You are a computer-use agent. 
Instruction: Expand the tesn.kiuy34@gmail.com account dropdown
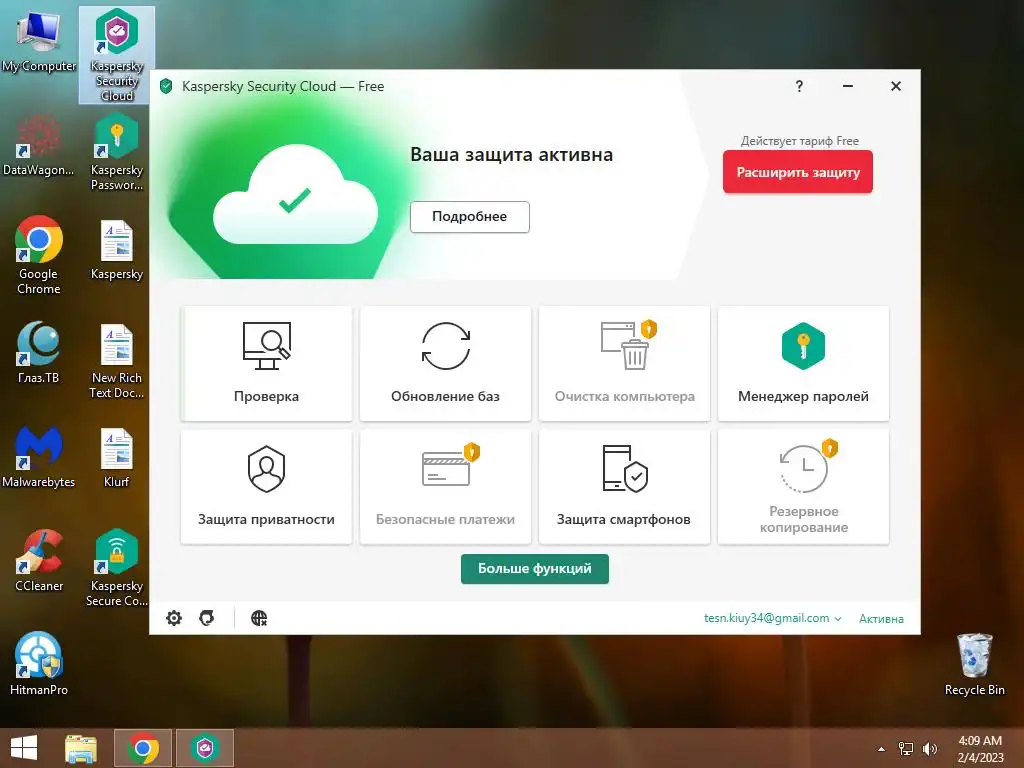coord(773,618)
